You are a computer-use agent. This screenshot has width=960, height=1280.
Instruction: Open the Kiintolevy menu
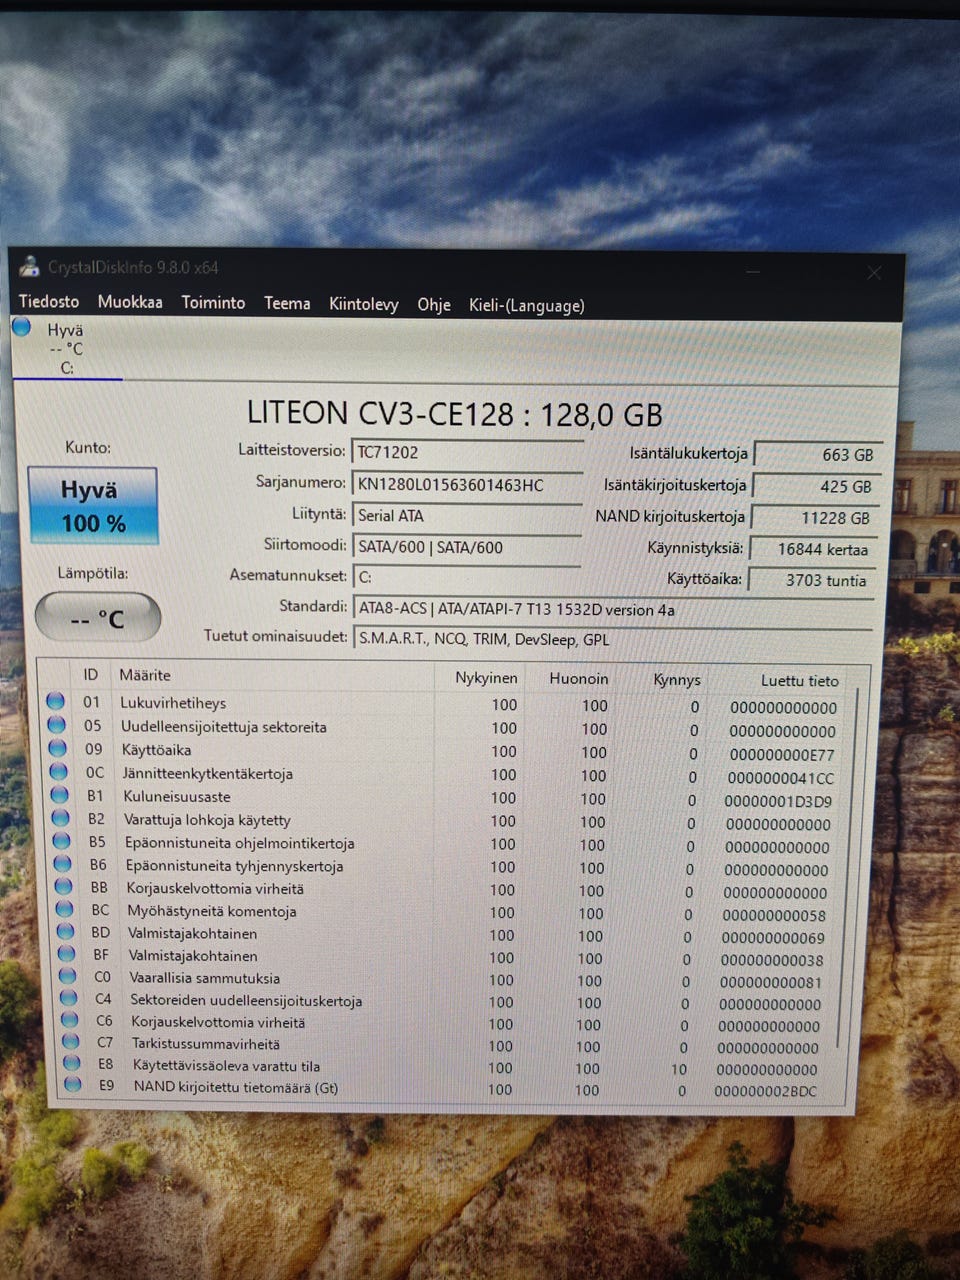[x=364, y=305]
